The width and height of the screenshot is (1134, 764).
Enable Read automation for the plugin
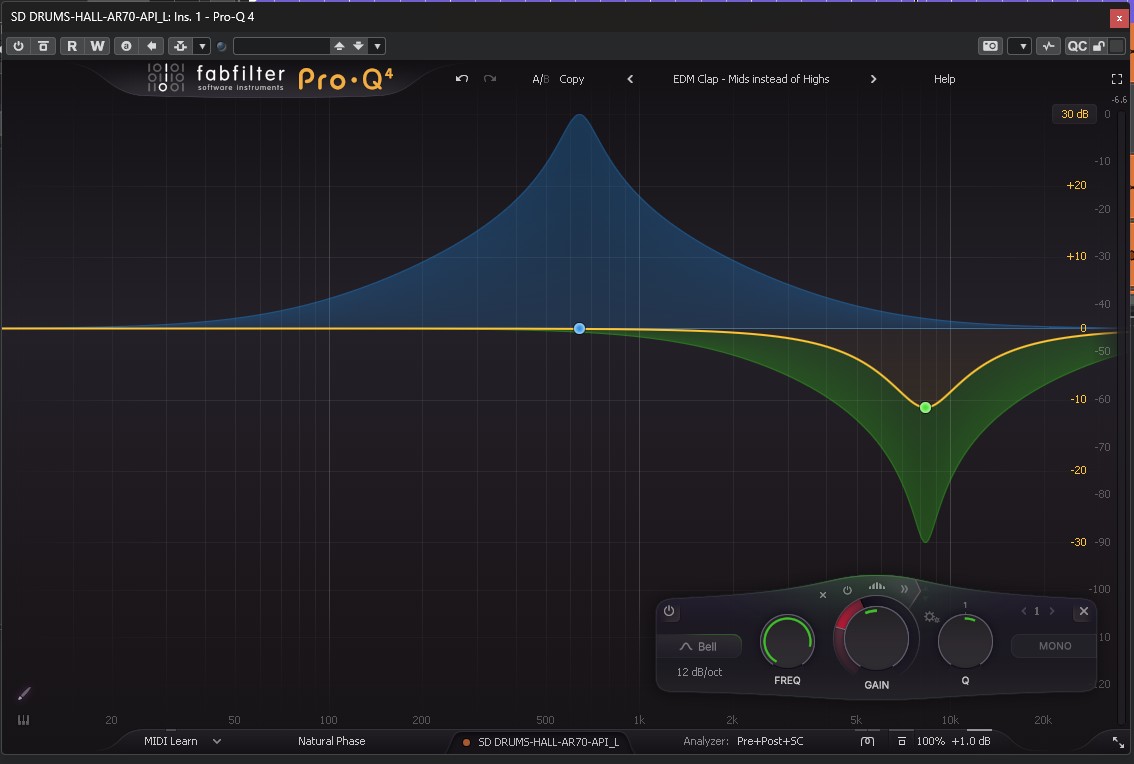tap(71, 46)
